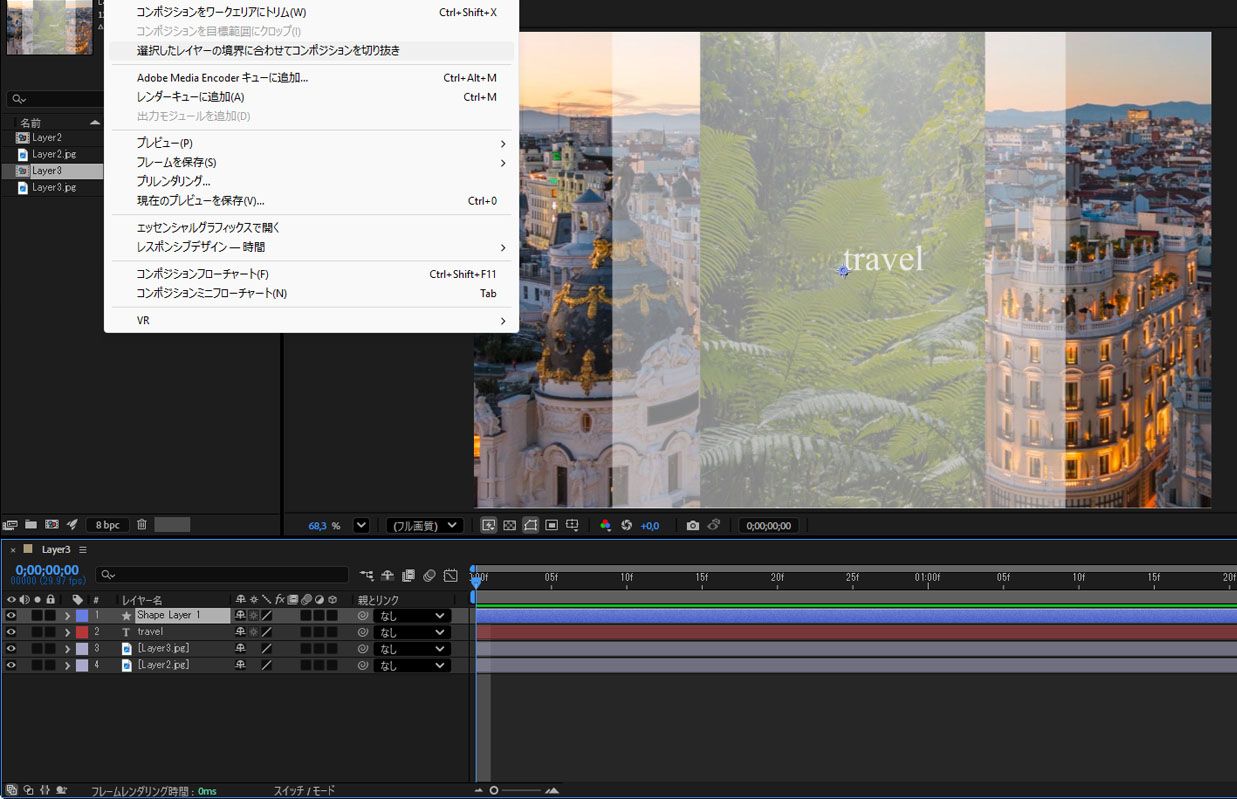Open the resolution dropdown (フル画質)
Viewport: 1237px width, 799px height.
pos(425,525)
